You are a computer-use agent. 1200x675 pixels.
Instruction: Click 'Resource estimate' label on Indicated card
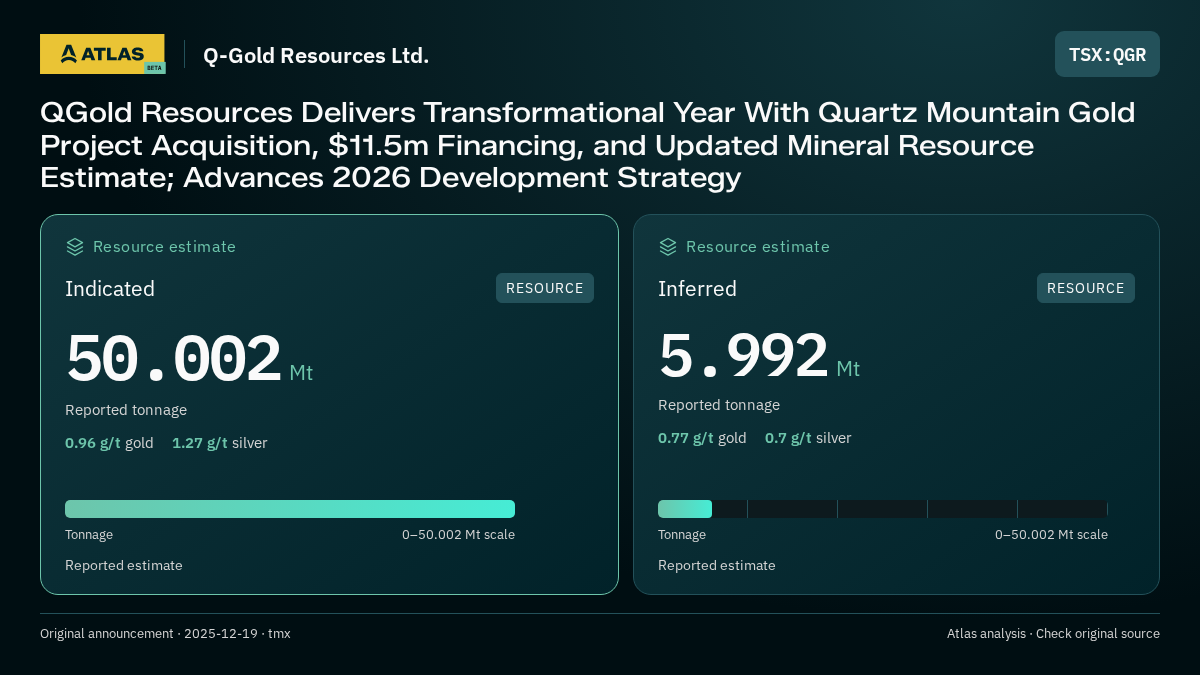coord(164,247)
